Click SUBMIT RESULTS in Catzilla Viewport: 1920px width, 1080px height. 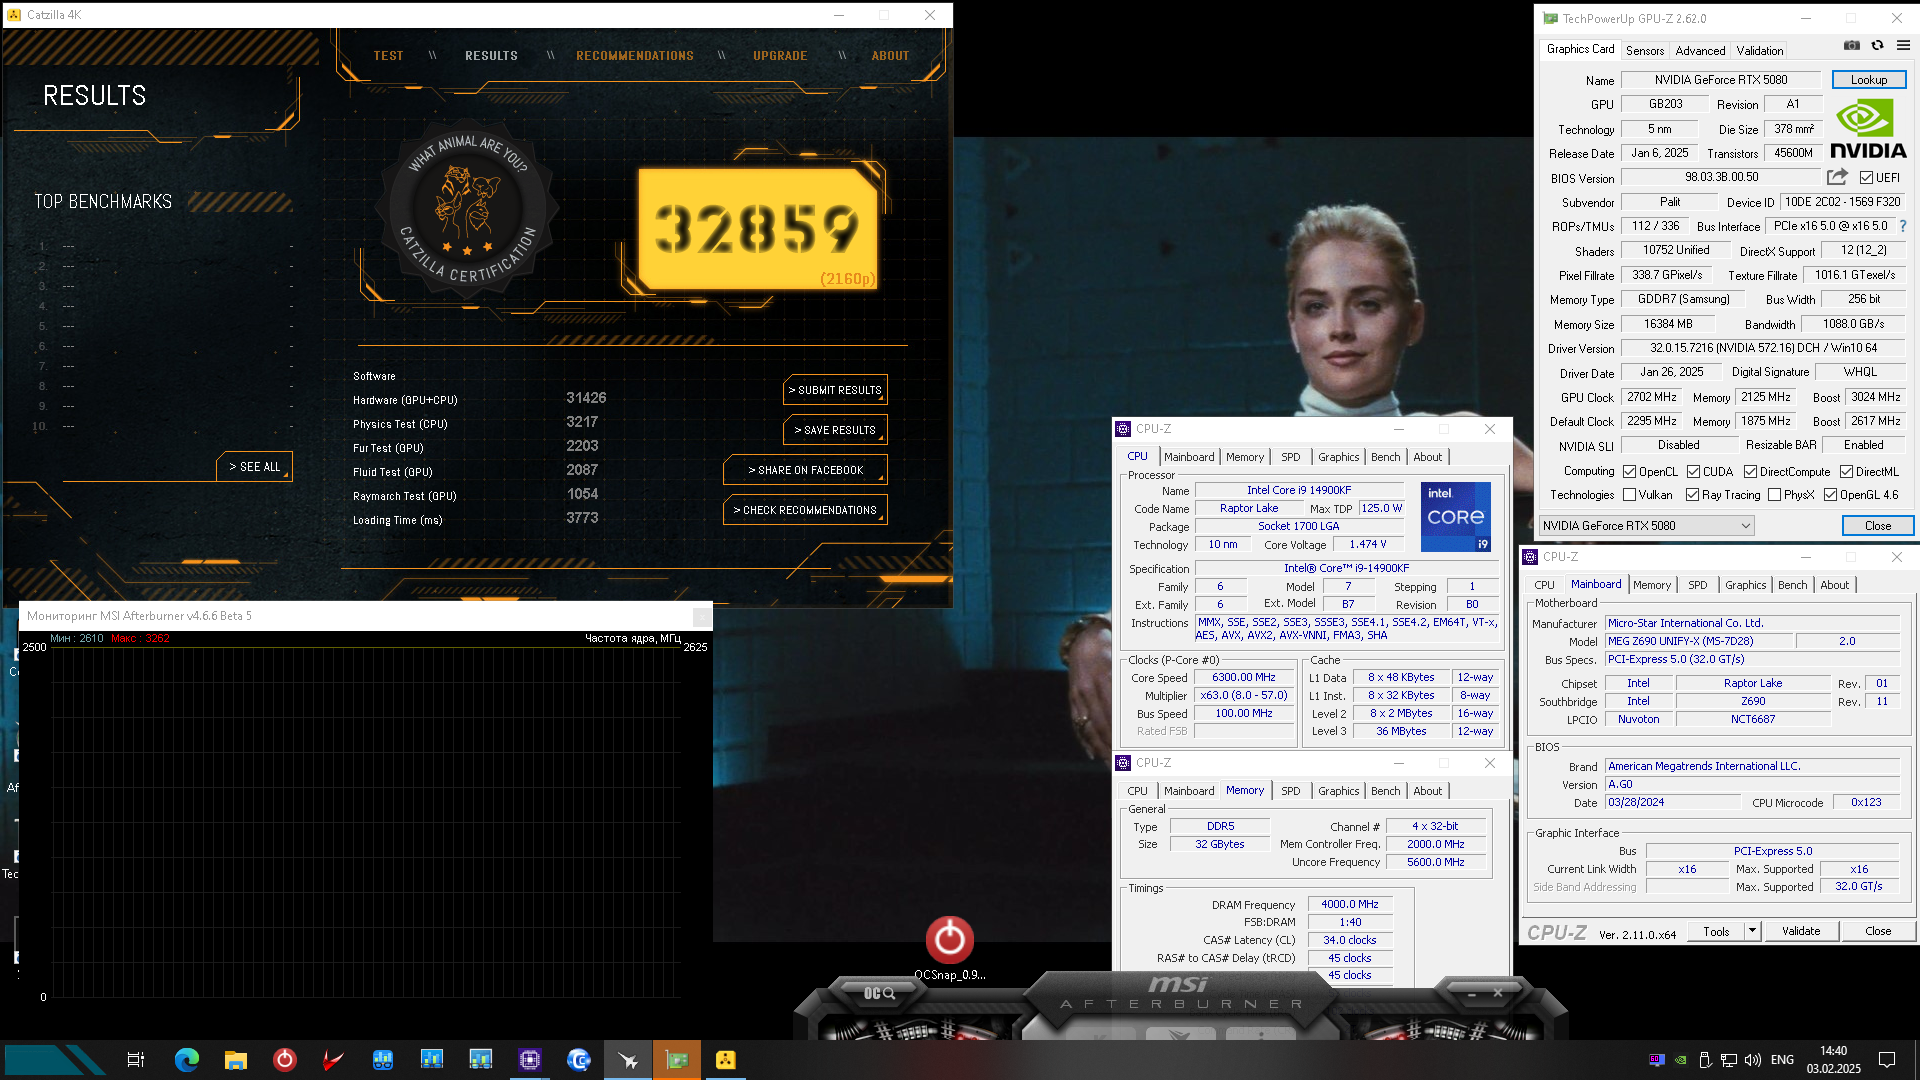click(835, 390)
